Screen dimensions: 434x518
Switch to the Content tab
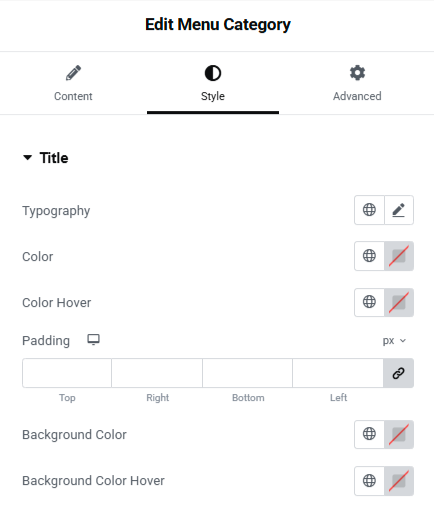(x=73, y=83)
